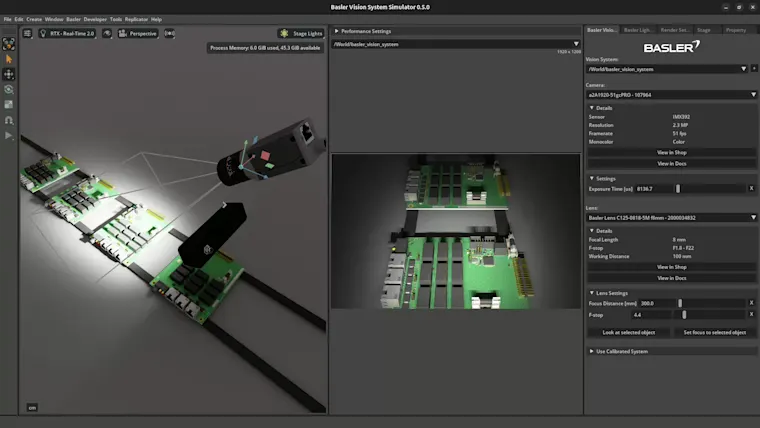Open the Developer menu
Screen dimensions: 760x428
point(95,19)
